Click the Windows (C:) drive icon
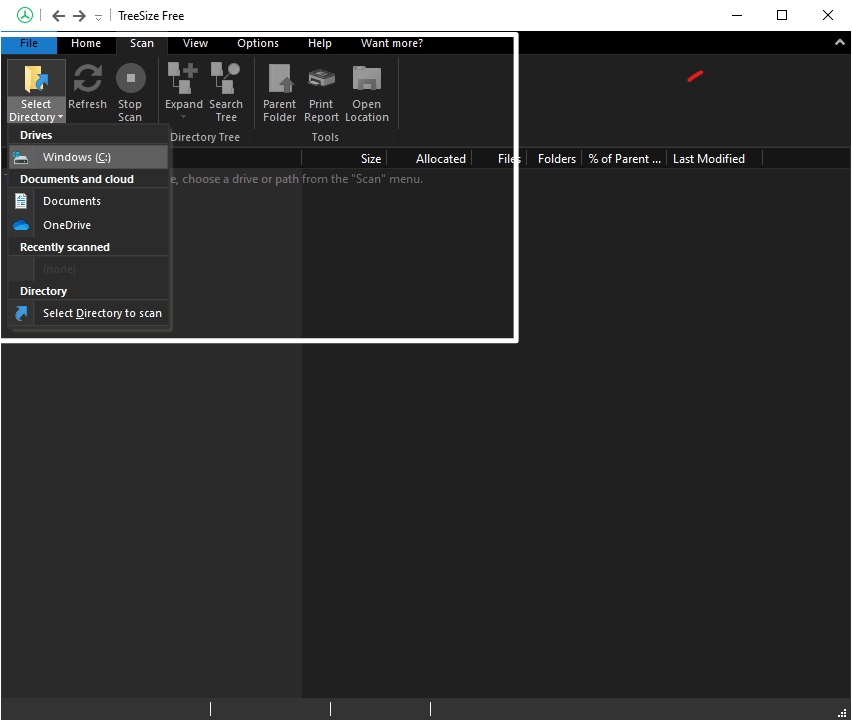 [21, 158]
